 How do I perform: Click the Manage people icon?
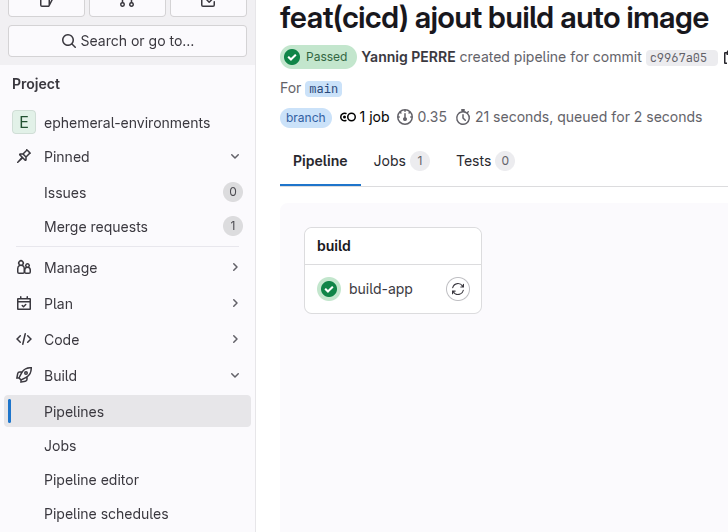pyautogui.click(x=24, y=267)
